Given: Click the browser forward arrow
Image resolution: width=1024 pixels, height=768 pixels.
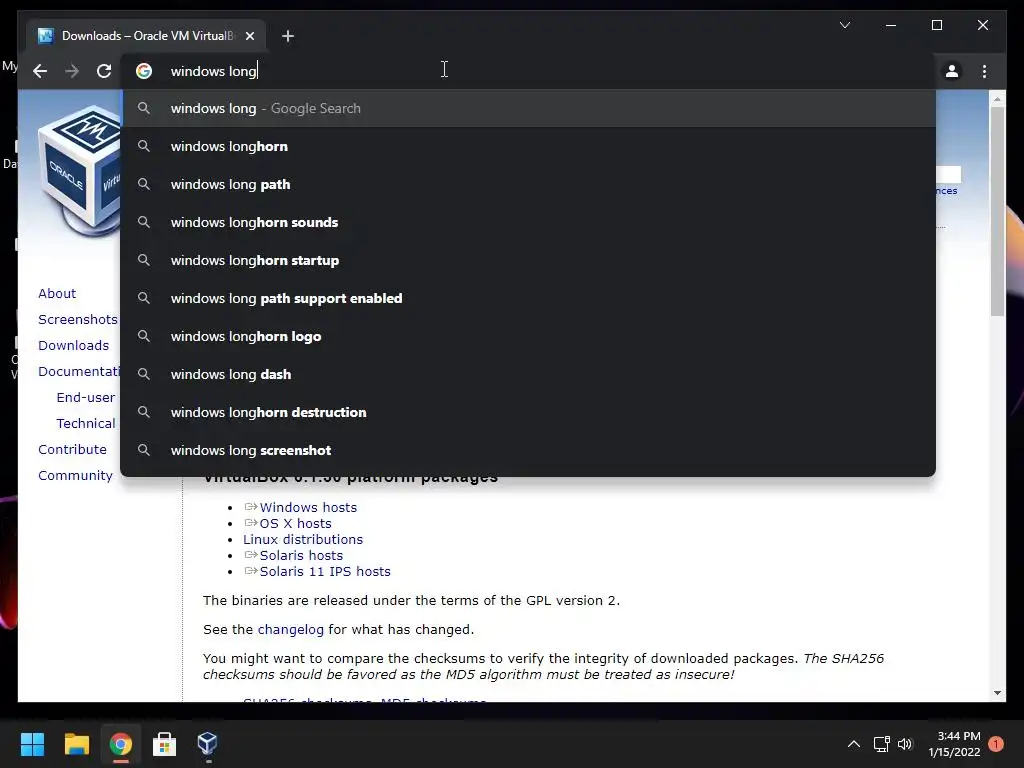Looking at the screenshot, I should coord(72,71).
